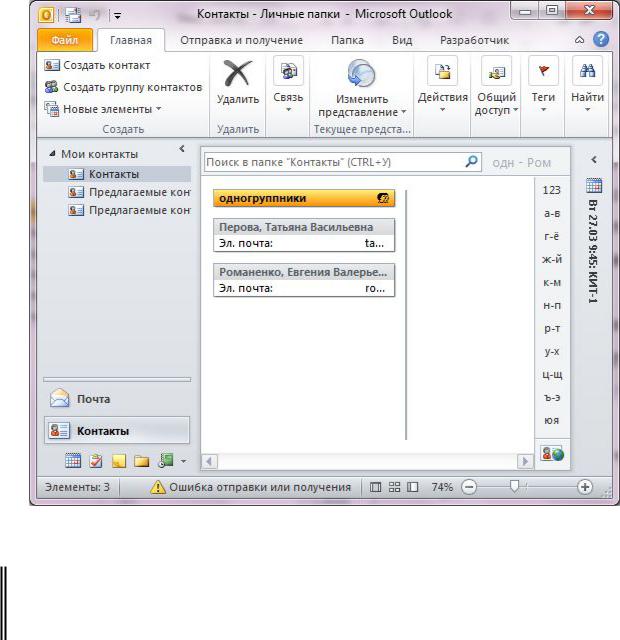
Task: Open the Calendar module icon
Action: point(73,461)
